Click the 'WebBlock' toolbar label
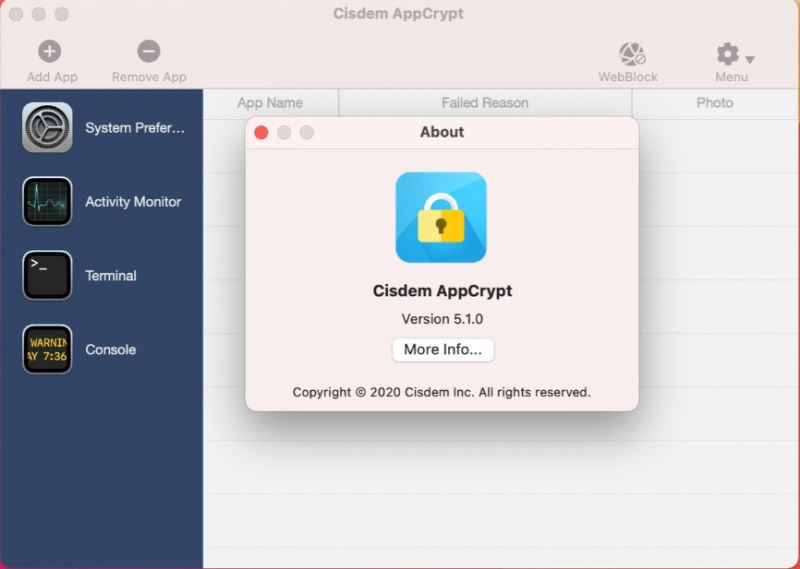Image resolution: width=800 pixels, height=569 pixels. 628,77
